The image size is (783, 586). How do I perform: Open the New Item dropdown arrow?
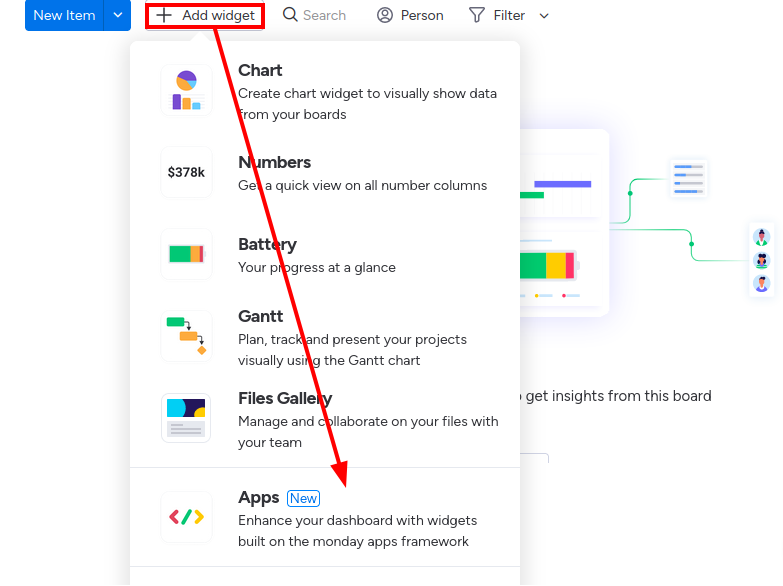pyautogui.click(x=118, y=15)
